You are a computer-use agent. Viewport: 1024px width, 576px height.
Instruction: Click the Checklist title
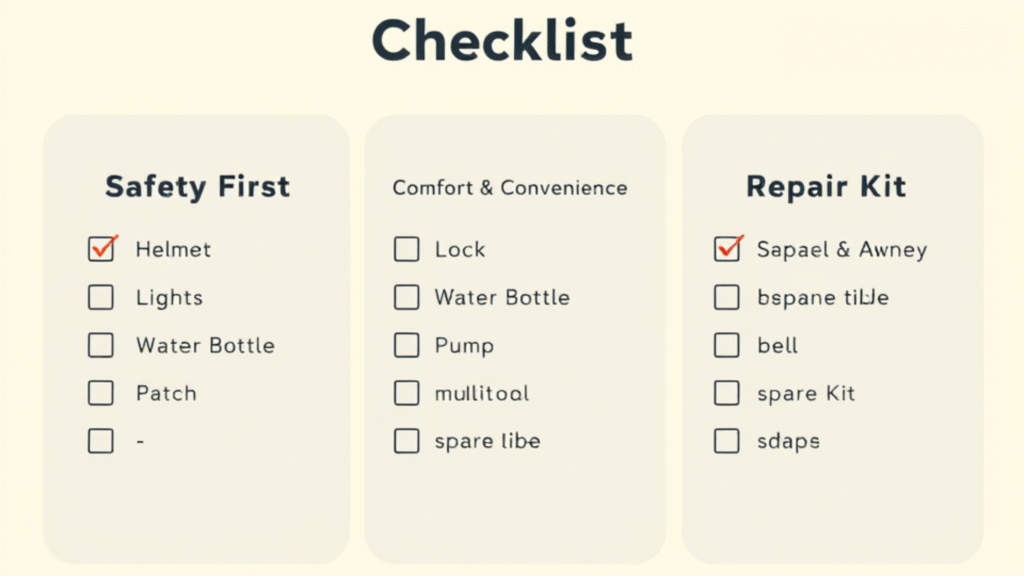tap(502, 40)
